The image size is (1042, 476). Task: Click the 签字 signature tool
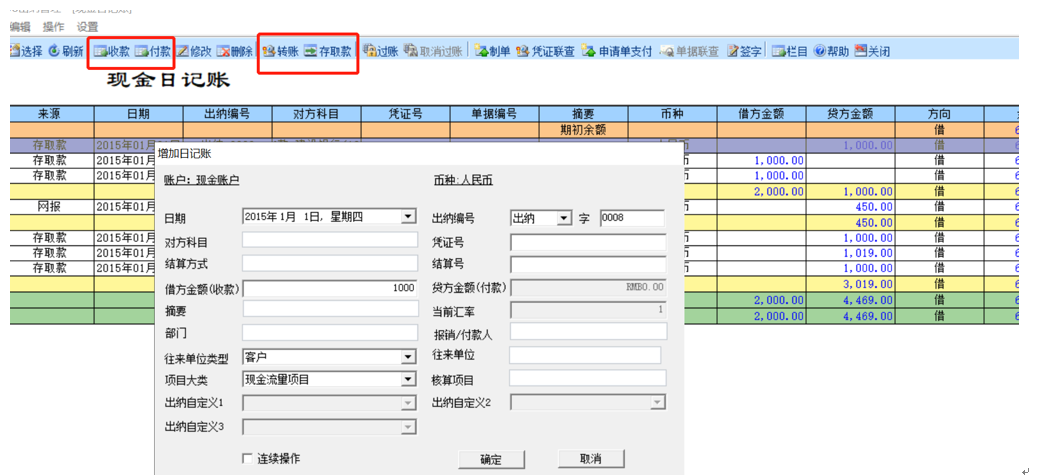[x=744, y=51]
